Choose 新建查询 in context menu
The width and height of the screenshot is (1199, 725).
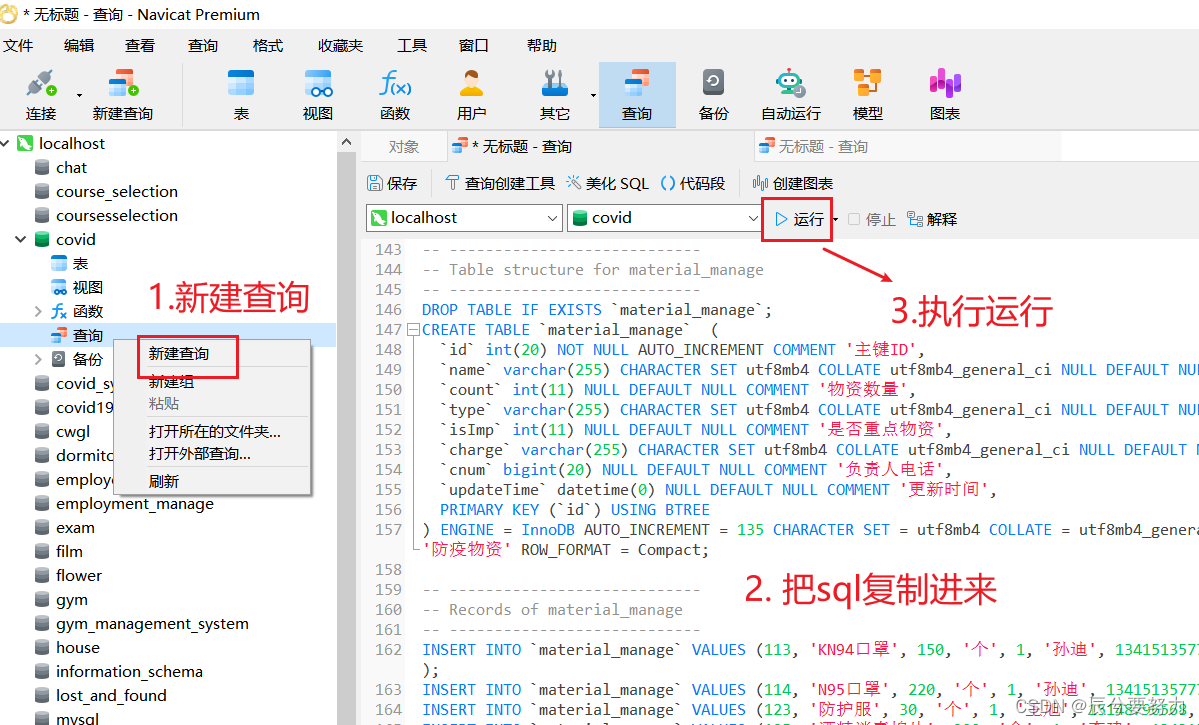click(x=179, y=354)
